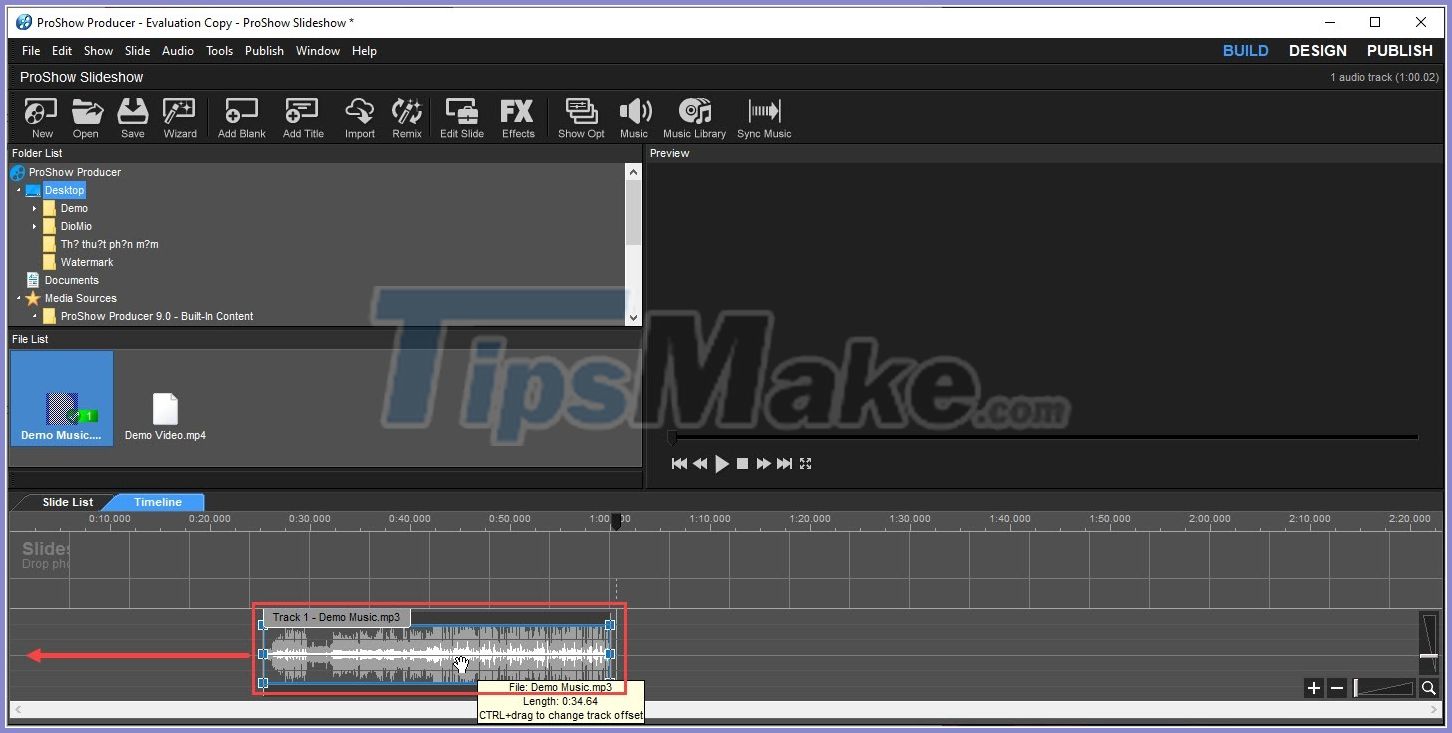Zoom in the timeline with plus button
The width and height of the screenshot is (1452, 733).
1313,688
